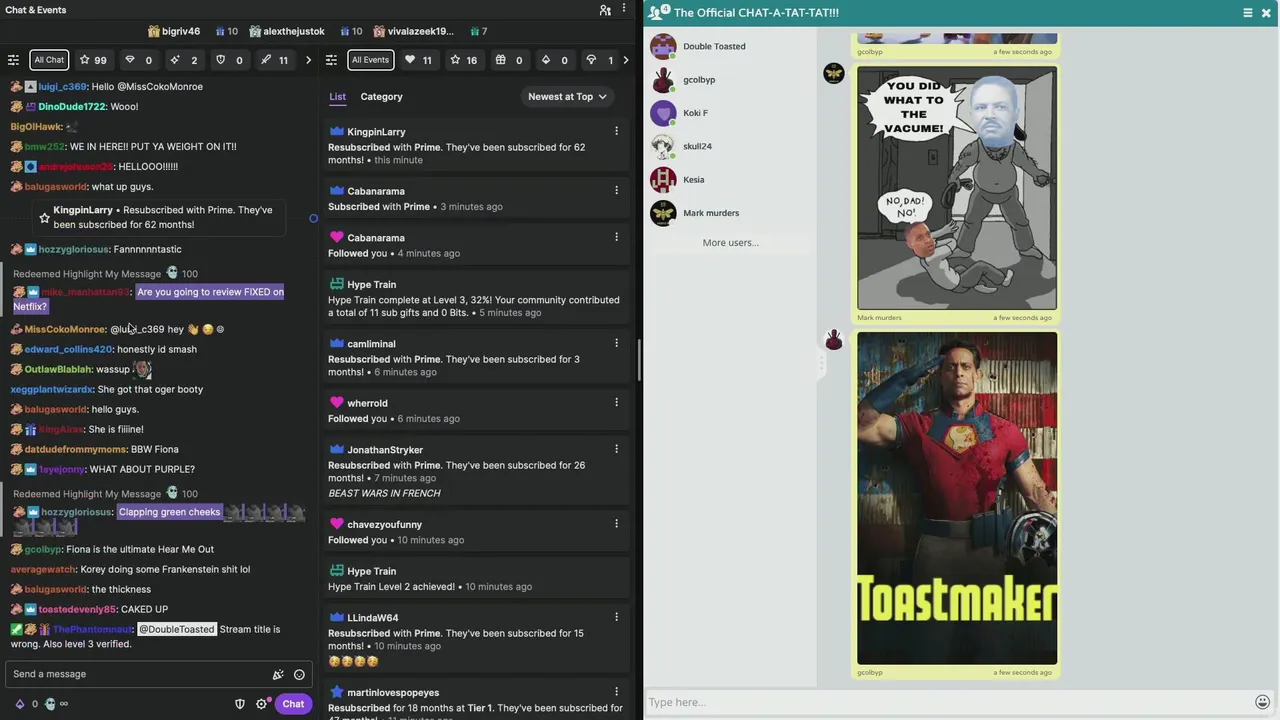Open the chat filter settings icon
The image size is (1280, 720).
pyautogui.click(x=13, y=60)
